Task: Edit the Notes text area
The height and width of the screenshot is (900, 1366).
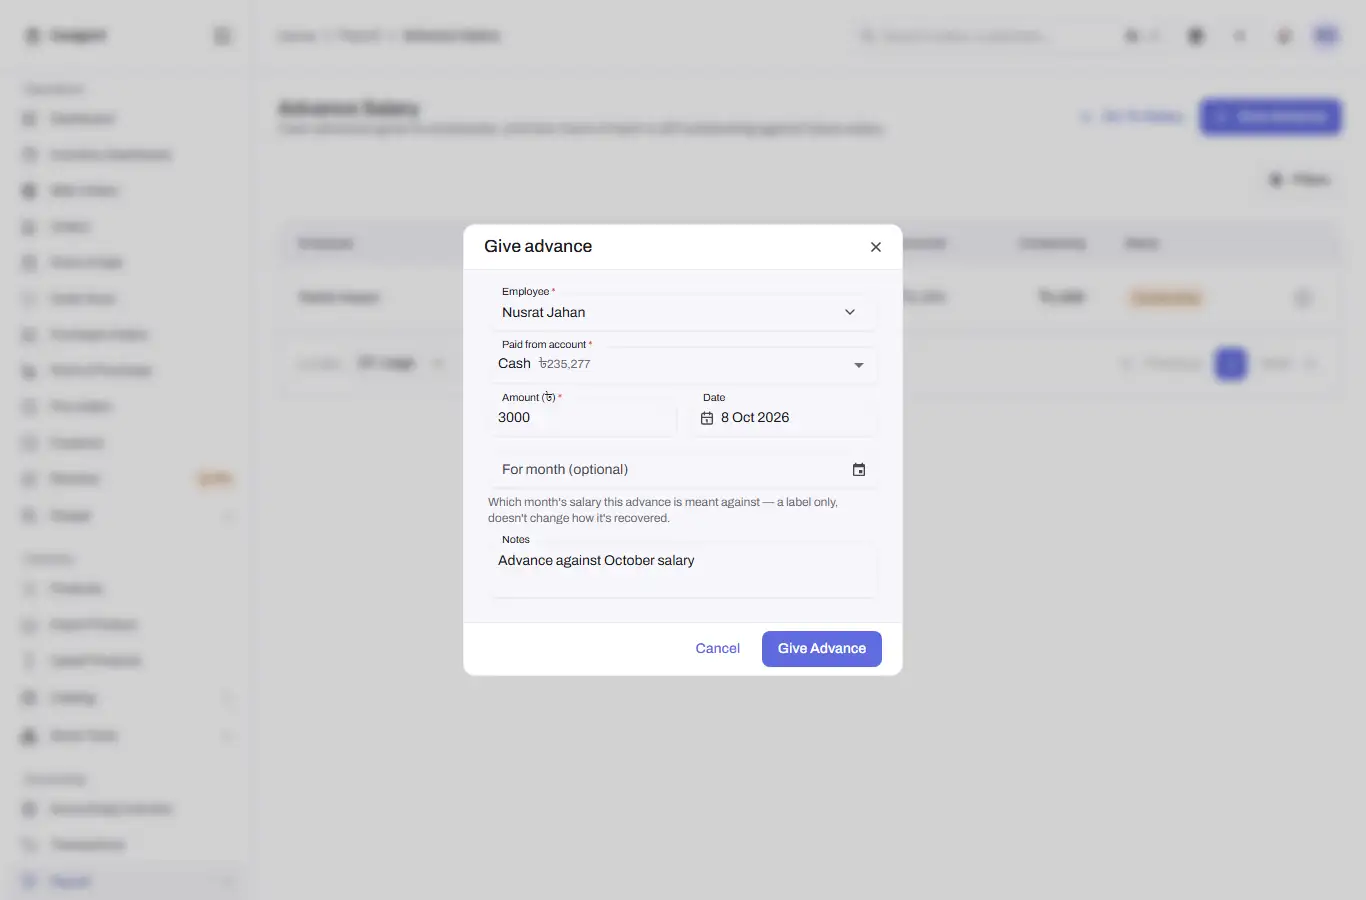Action: click(683, 570)
